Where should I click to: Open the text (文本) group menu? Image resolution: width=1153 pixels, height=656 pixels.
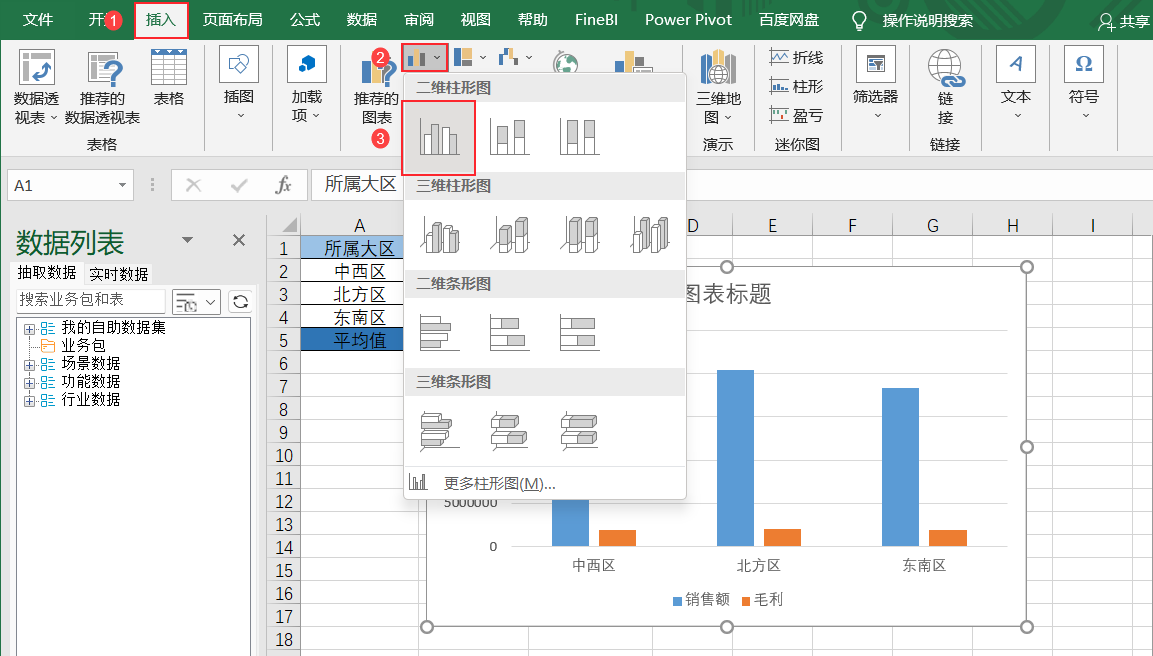pos(1015,83)
